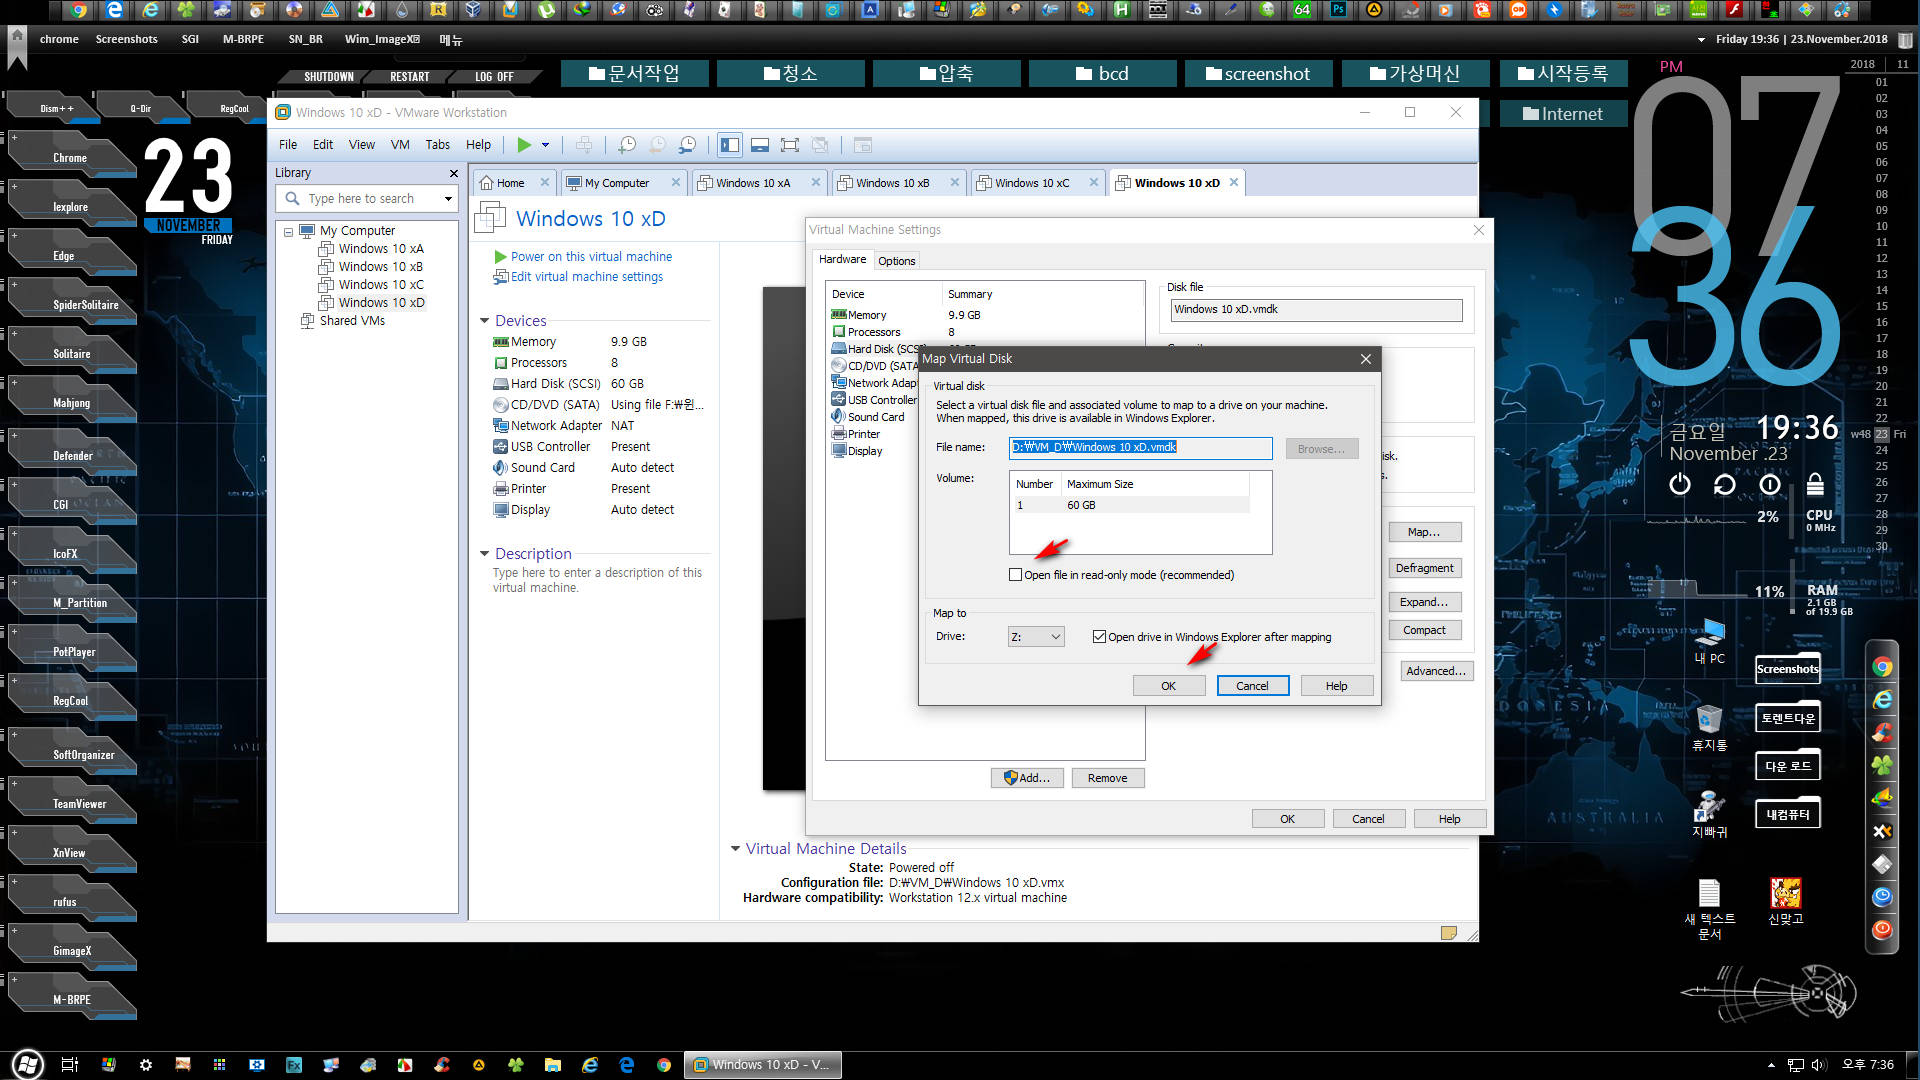
Task: Click Cancel in Map Virtual Disk dialog
Action: [1252, 686]
